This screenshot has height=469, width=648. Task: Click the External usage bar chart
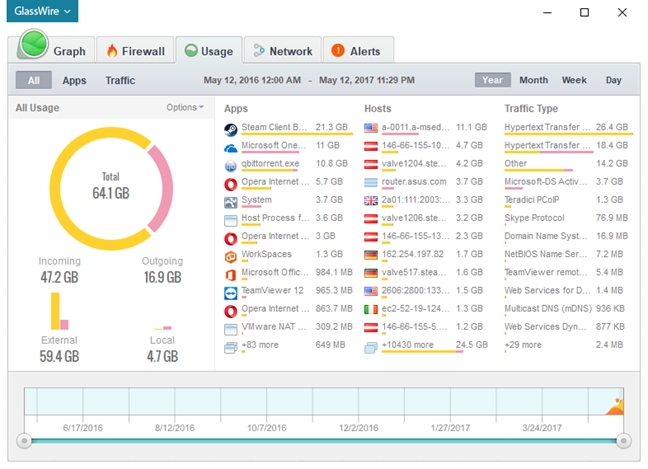60,311
